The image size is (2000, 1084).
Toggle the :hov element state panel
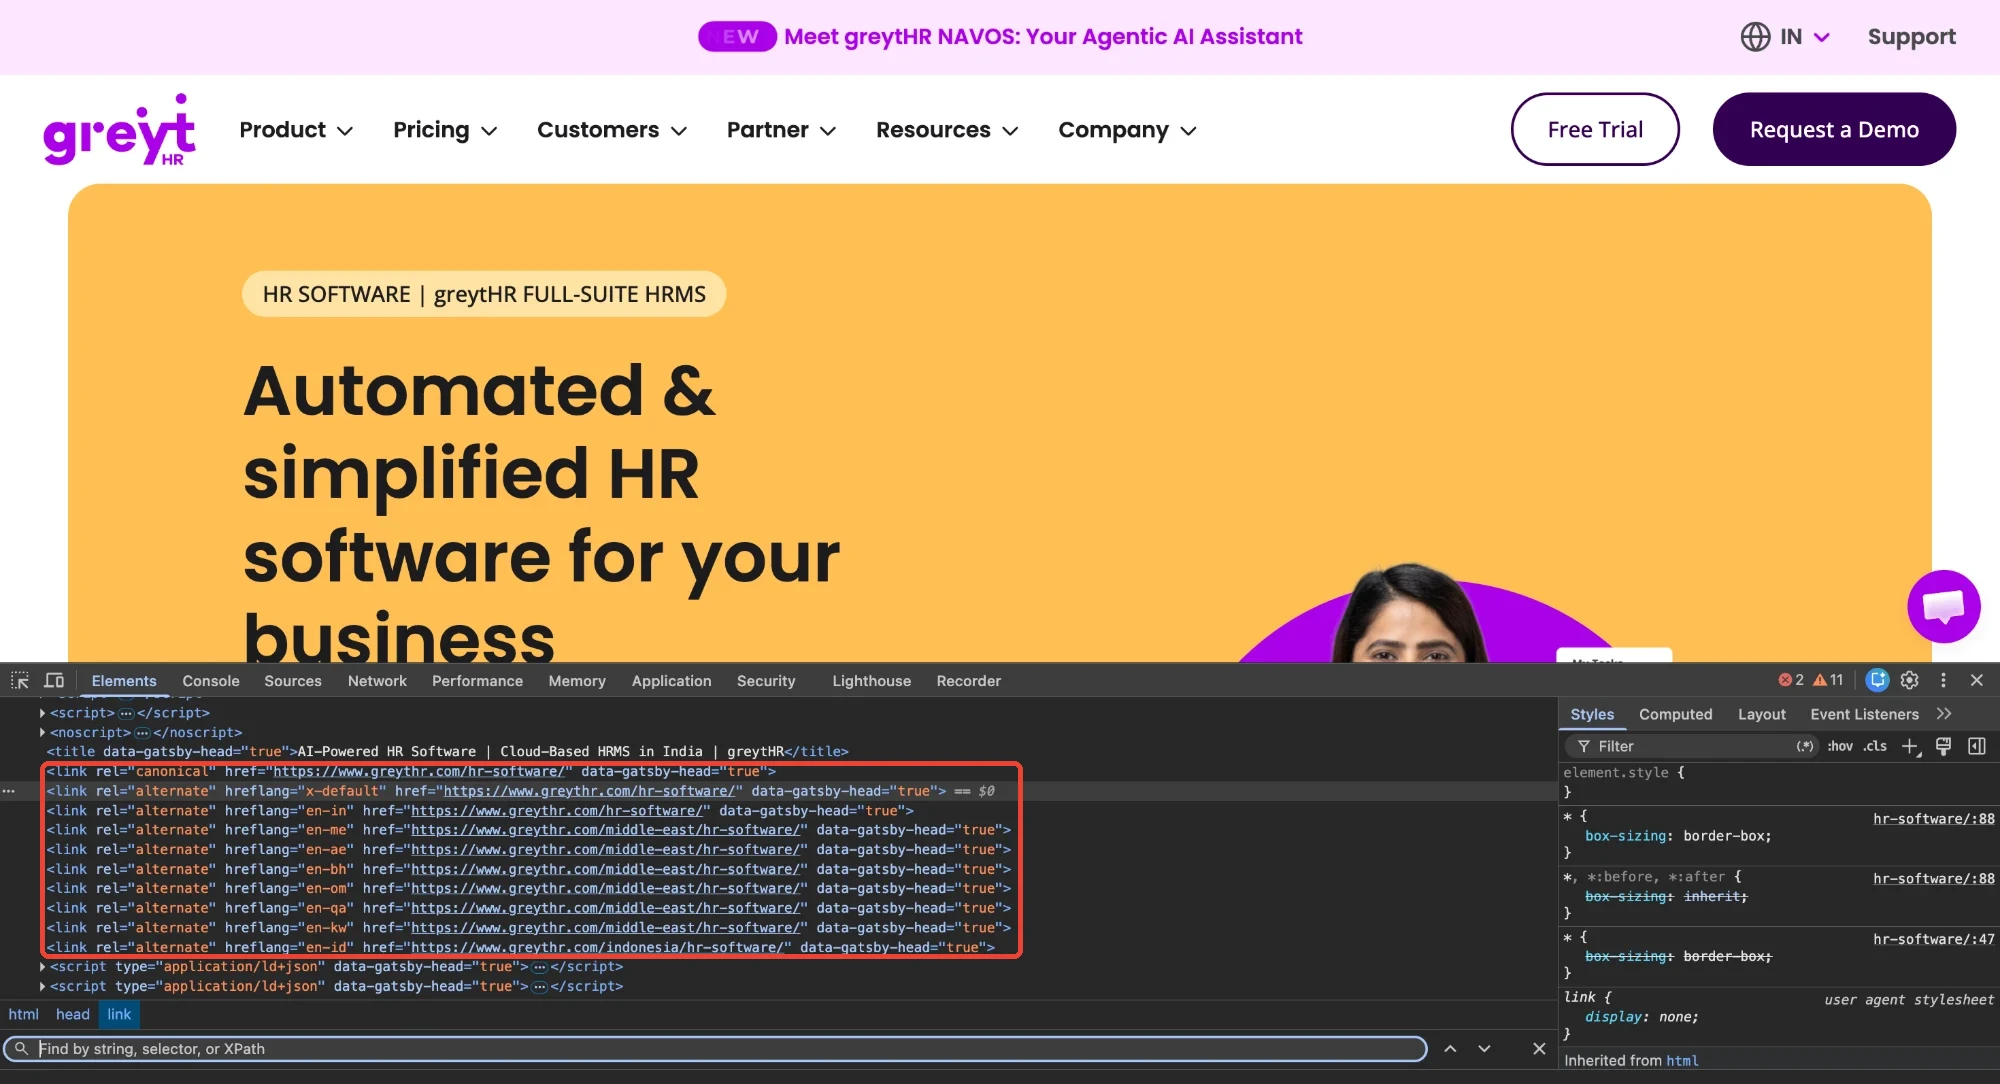[x=1840, y=746]
